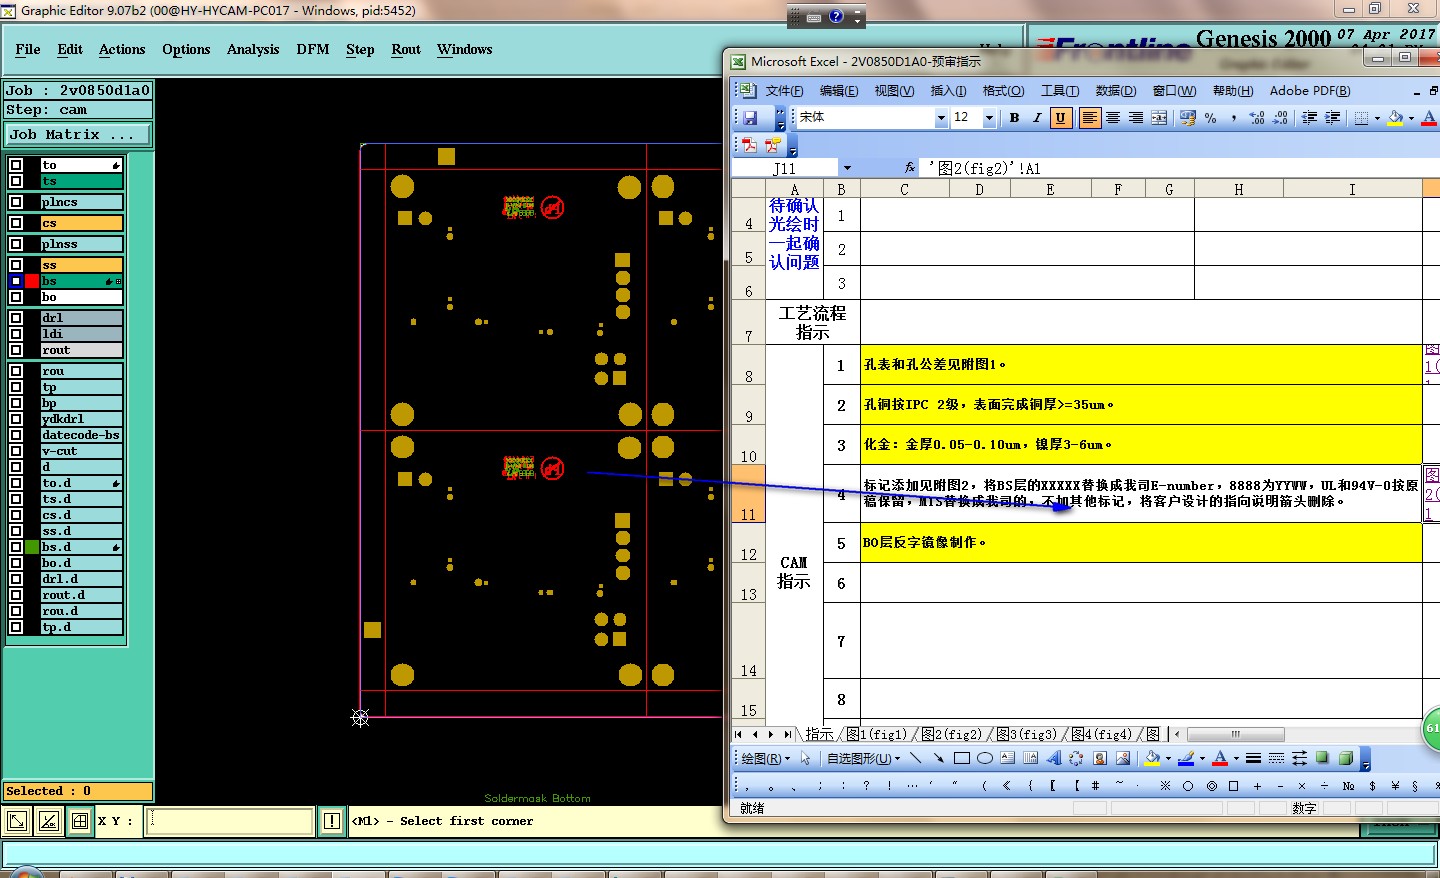Click select objects pointer in drawing toolbar
Image resolution: width=1440 pixels, height=878 pixels.
pyautogui.click(x=806, y=758)
